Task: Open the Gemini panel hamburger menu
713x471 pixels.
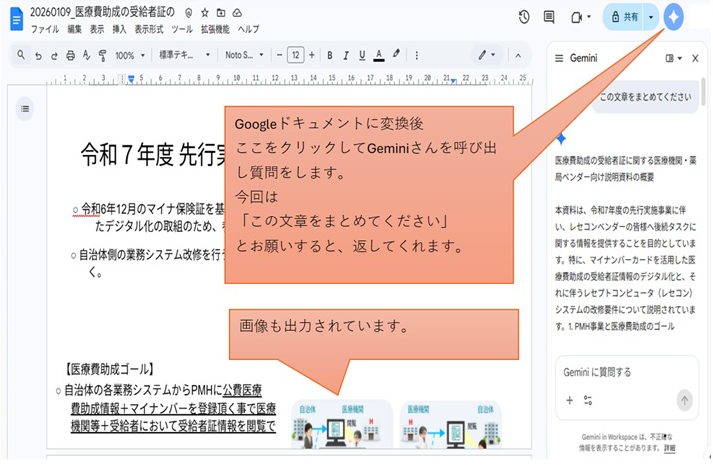Action: (x=559, y=58)
